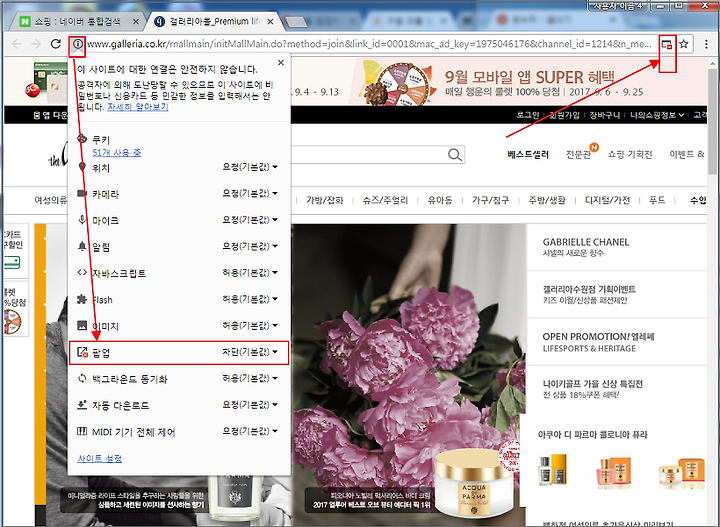Open 백그라운드 동기화 permission dropdown
This screenshot has width=720, height=527.
[250, 378]
